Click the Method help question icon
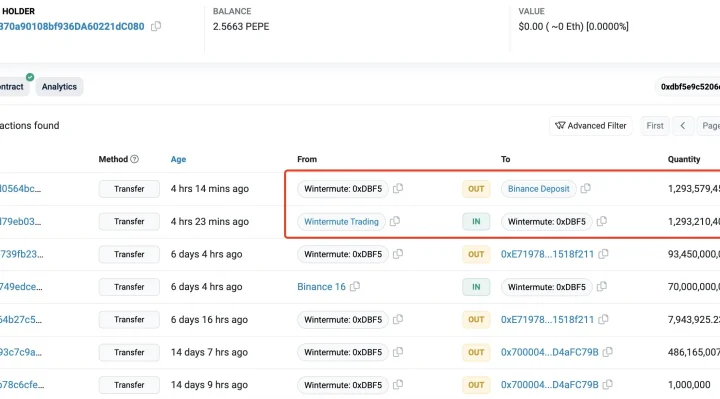The height and width of the screenshot is (399, 720). (x=135, y=159)
